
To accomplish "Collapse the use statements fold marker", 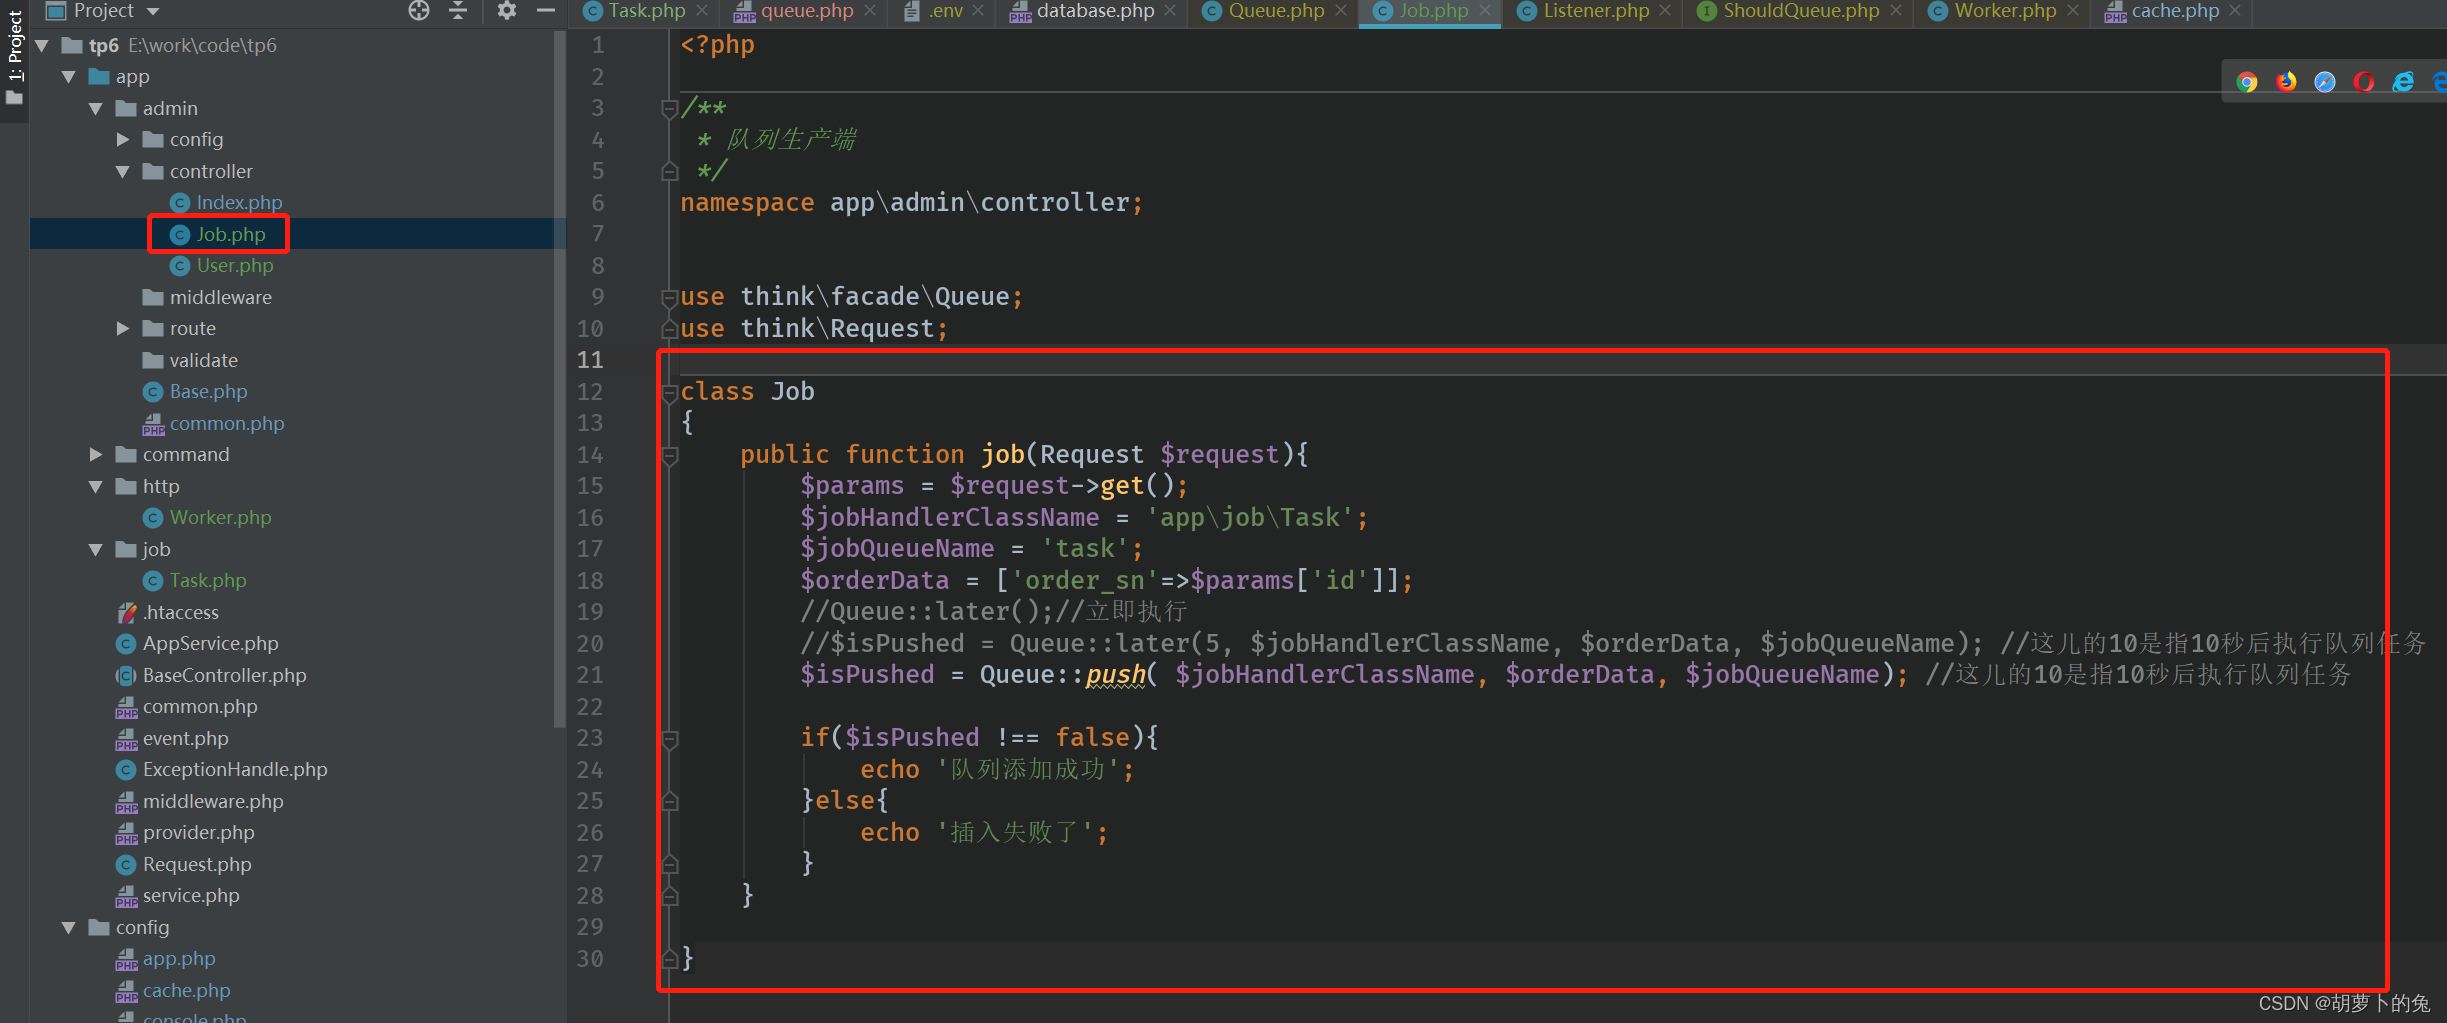I will (670, 296).
